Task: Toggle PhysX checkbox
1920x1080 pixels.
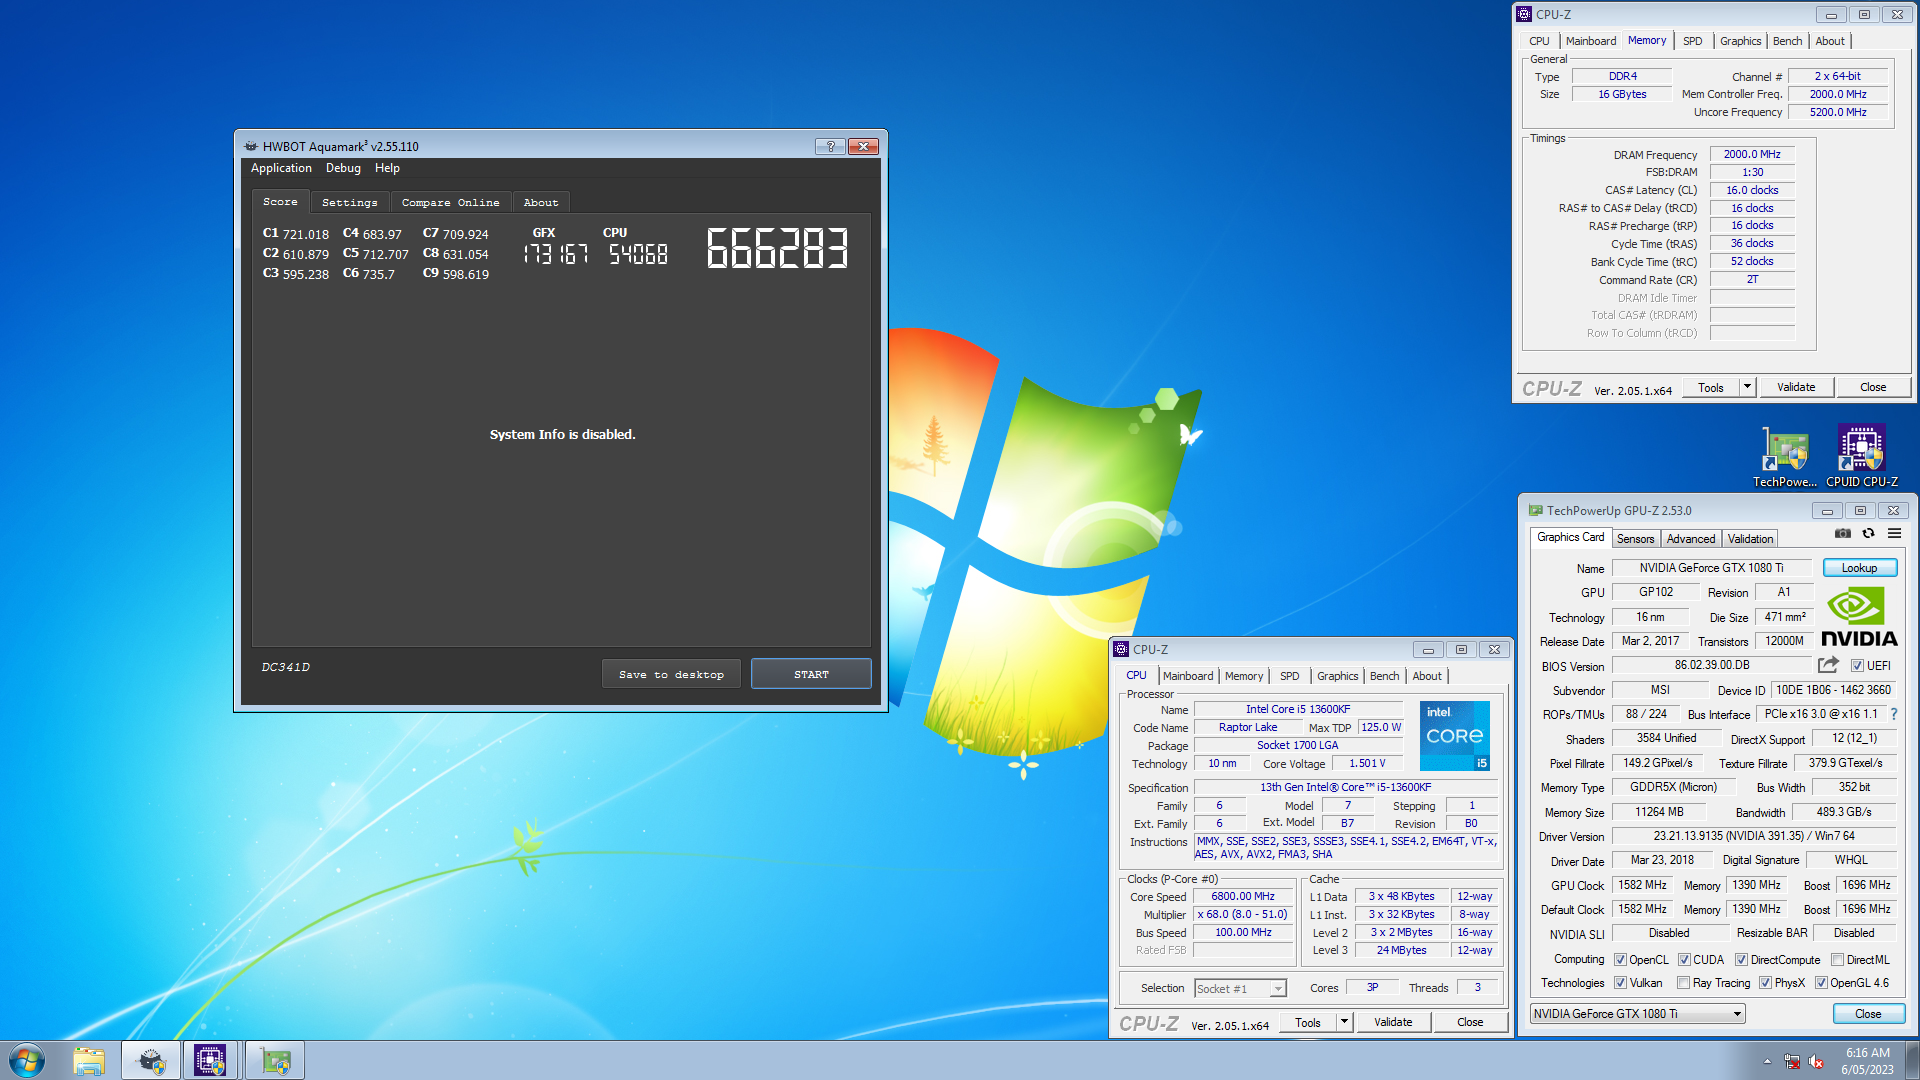Action: tap(1765, 983)
